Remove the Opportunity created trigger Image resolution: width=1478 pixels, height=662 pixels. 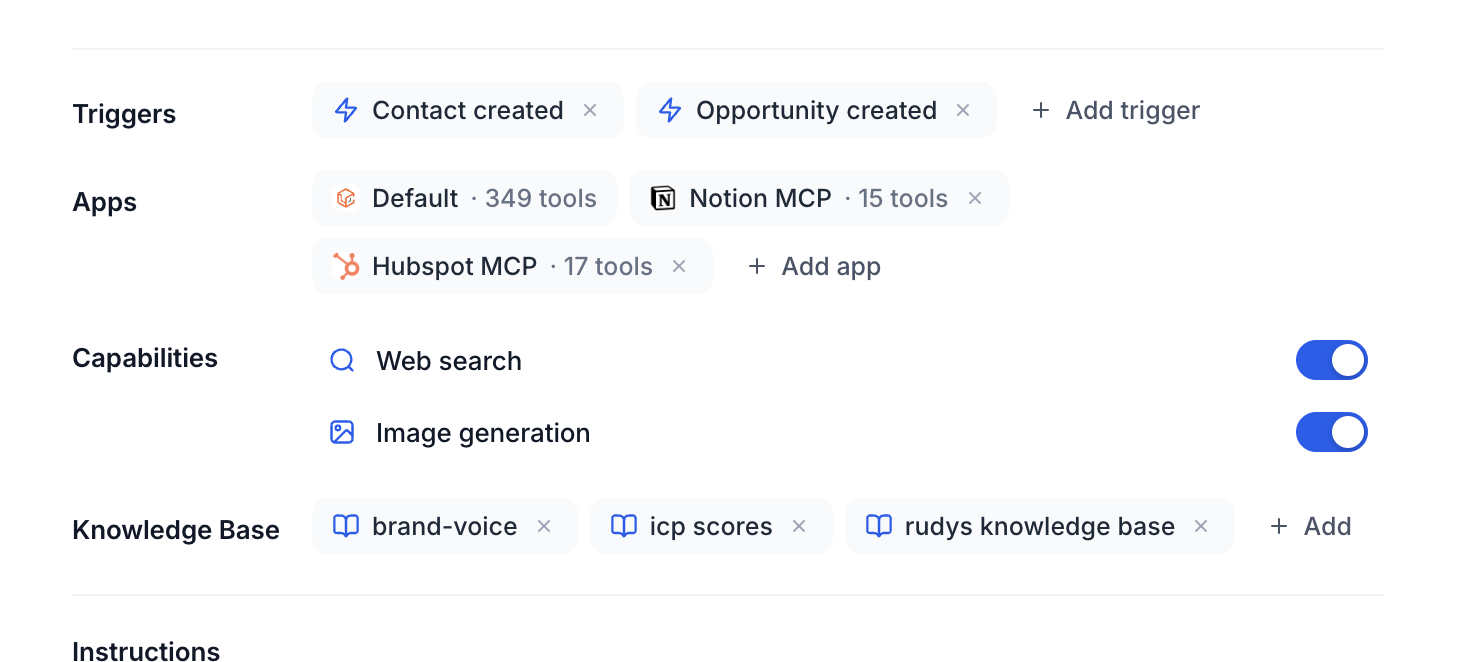pyautogui.click(x=963, y=110)
